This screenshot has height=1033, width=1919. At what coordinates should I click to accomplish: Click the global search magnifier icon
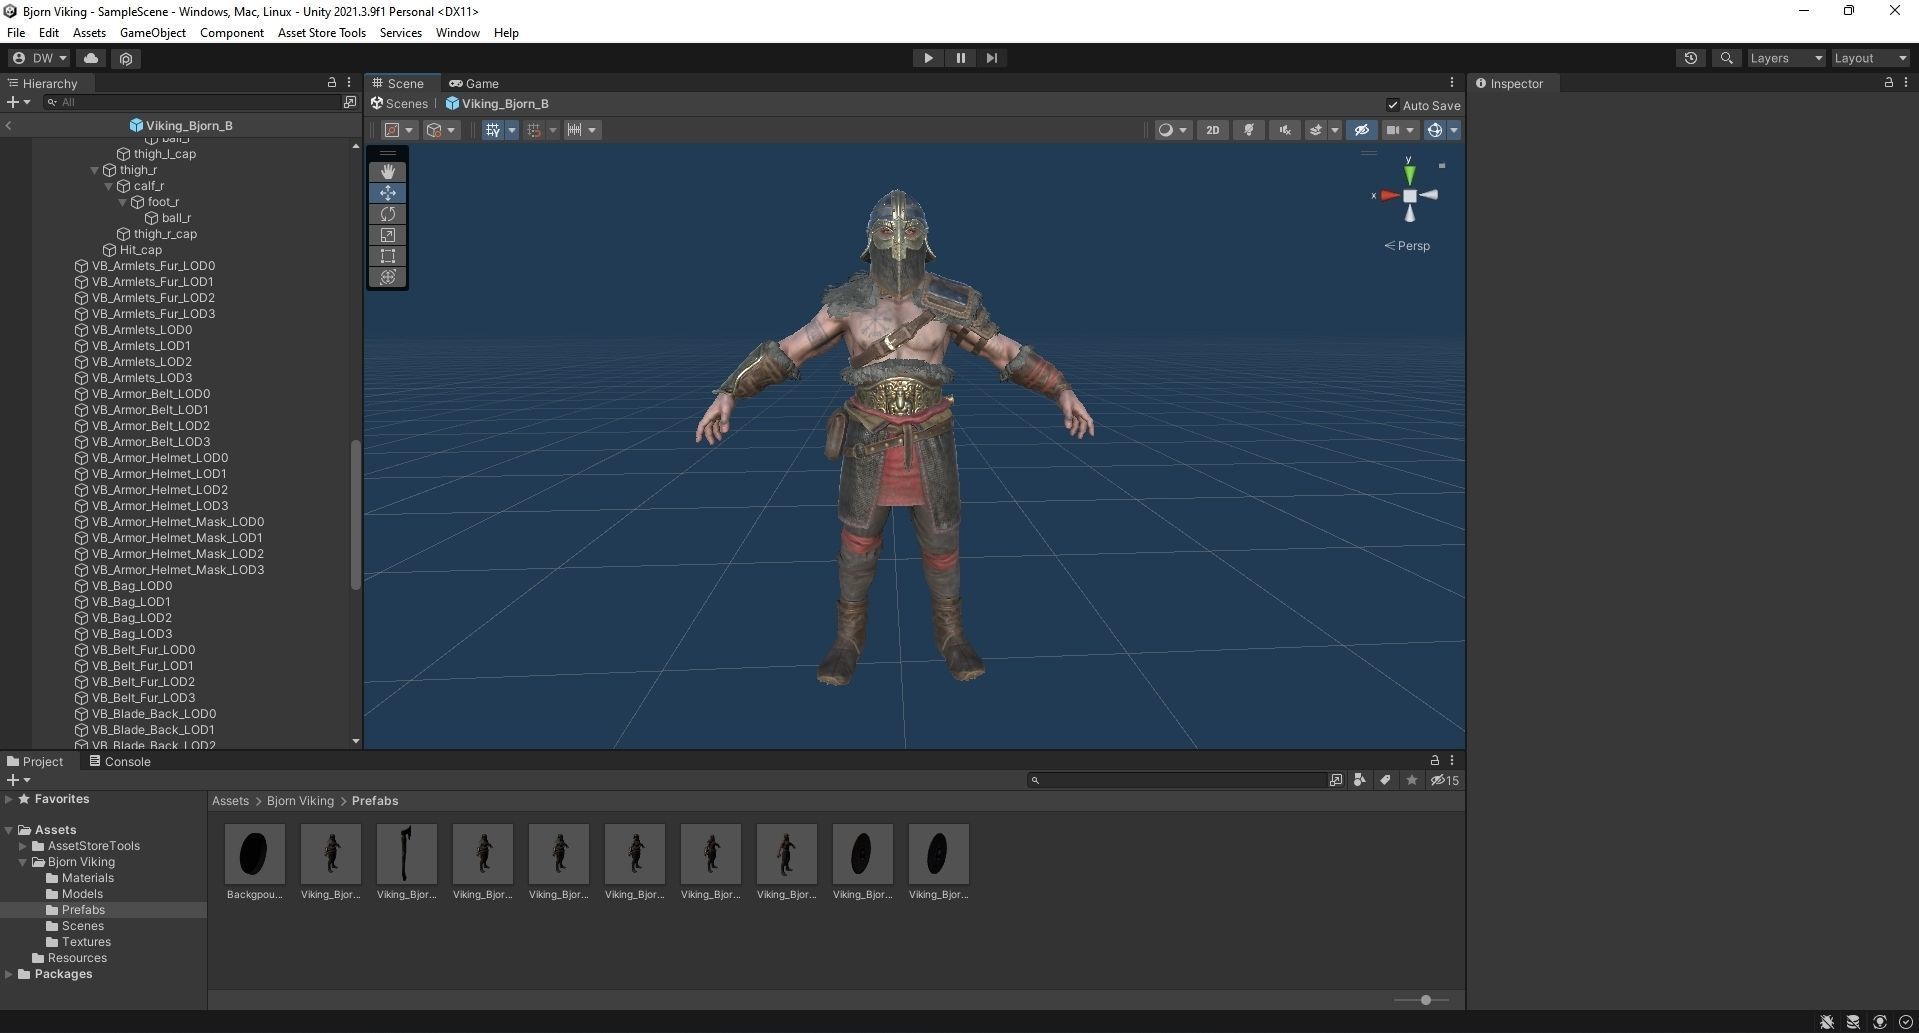(1726, 58)
